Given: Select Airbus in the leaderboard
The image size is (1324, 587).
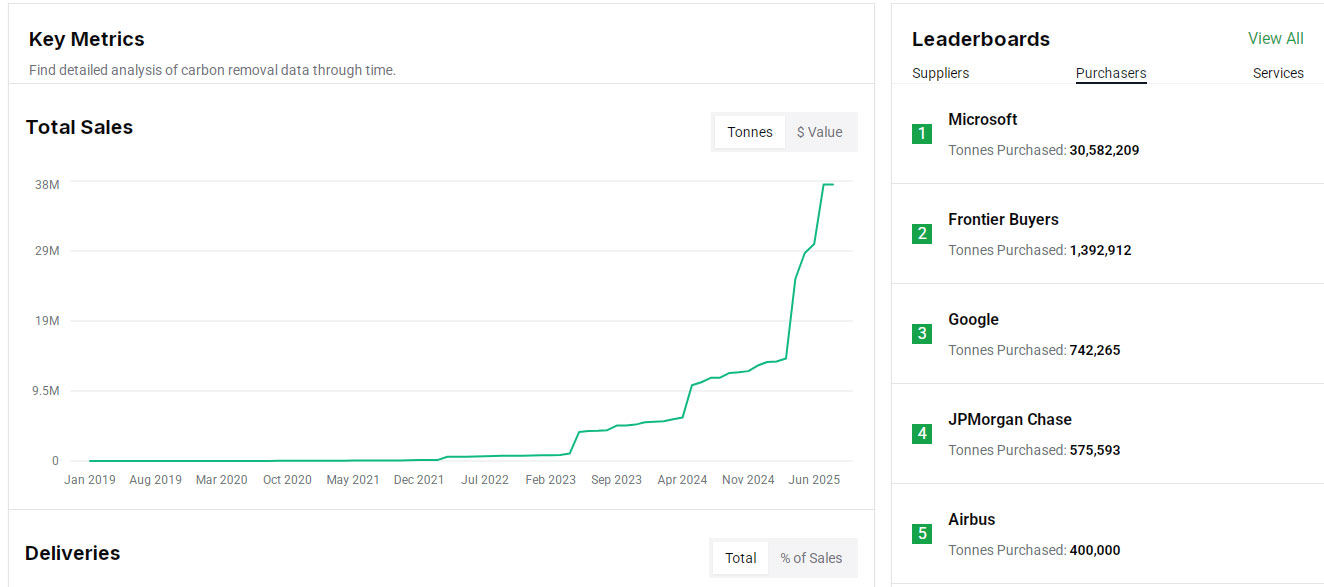Looking at the screenshot, I should pos(971,519).
